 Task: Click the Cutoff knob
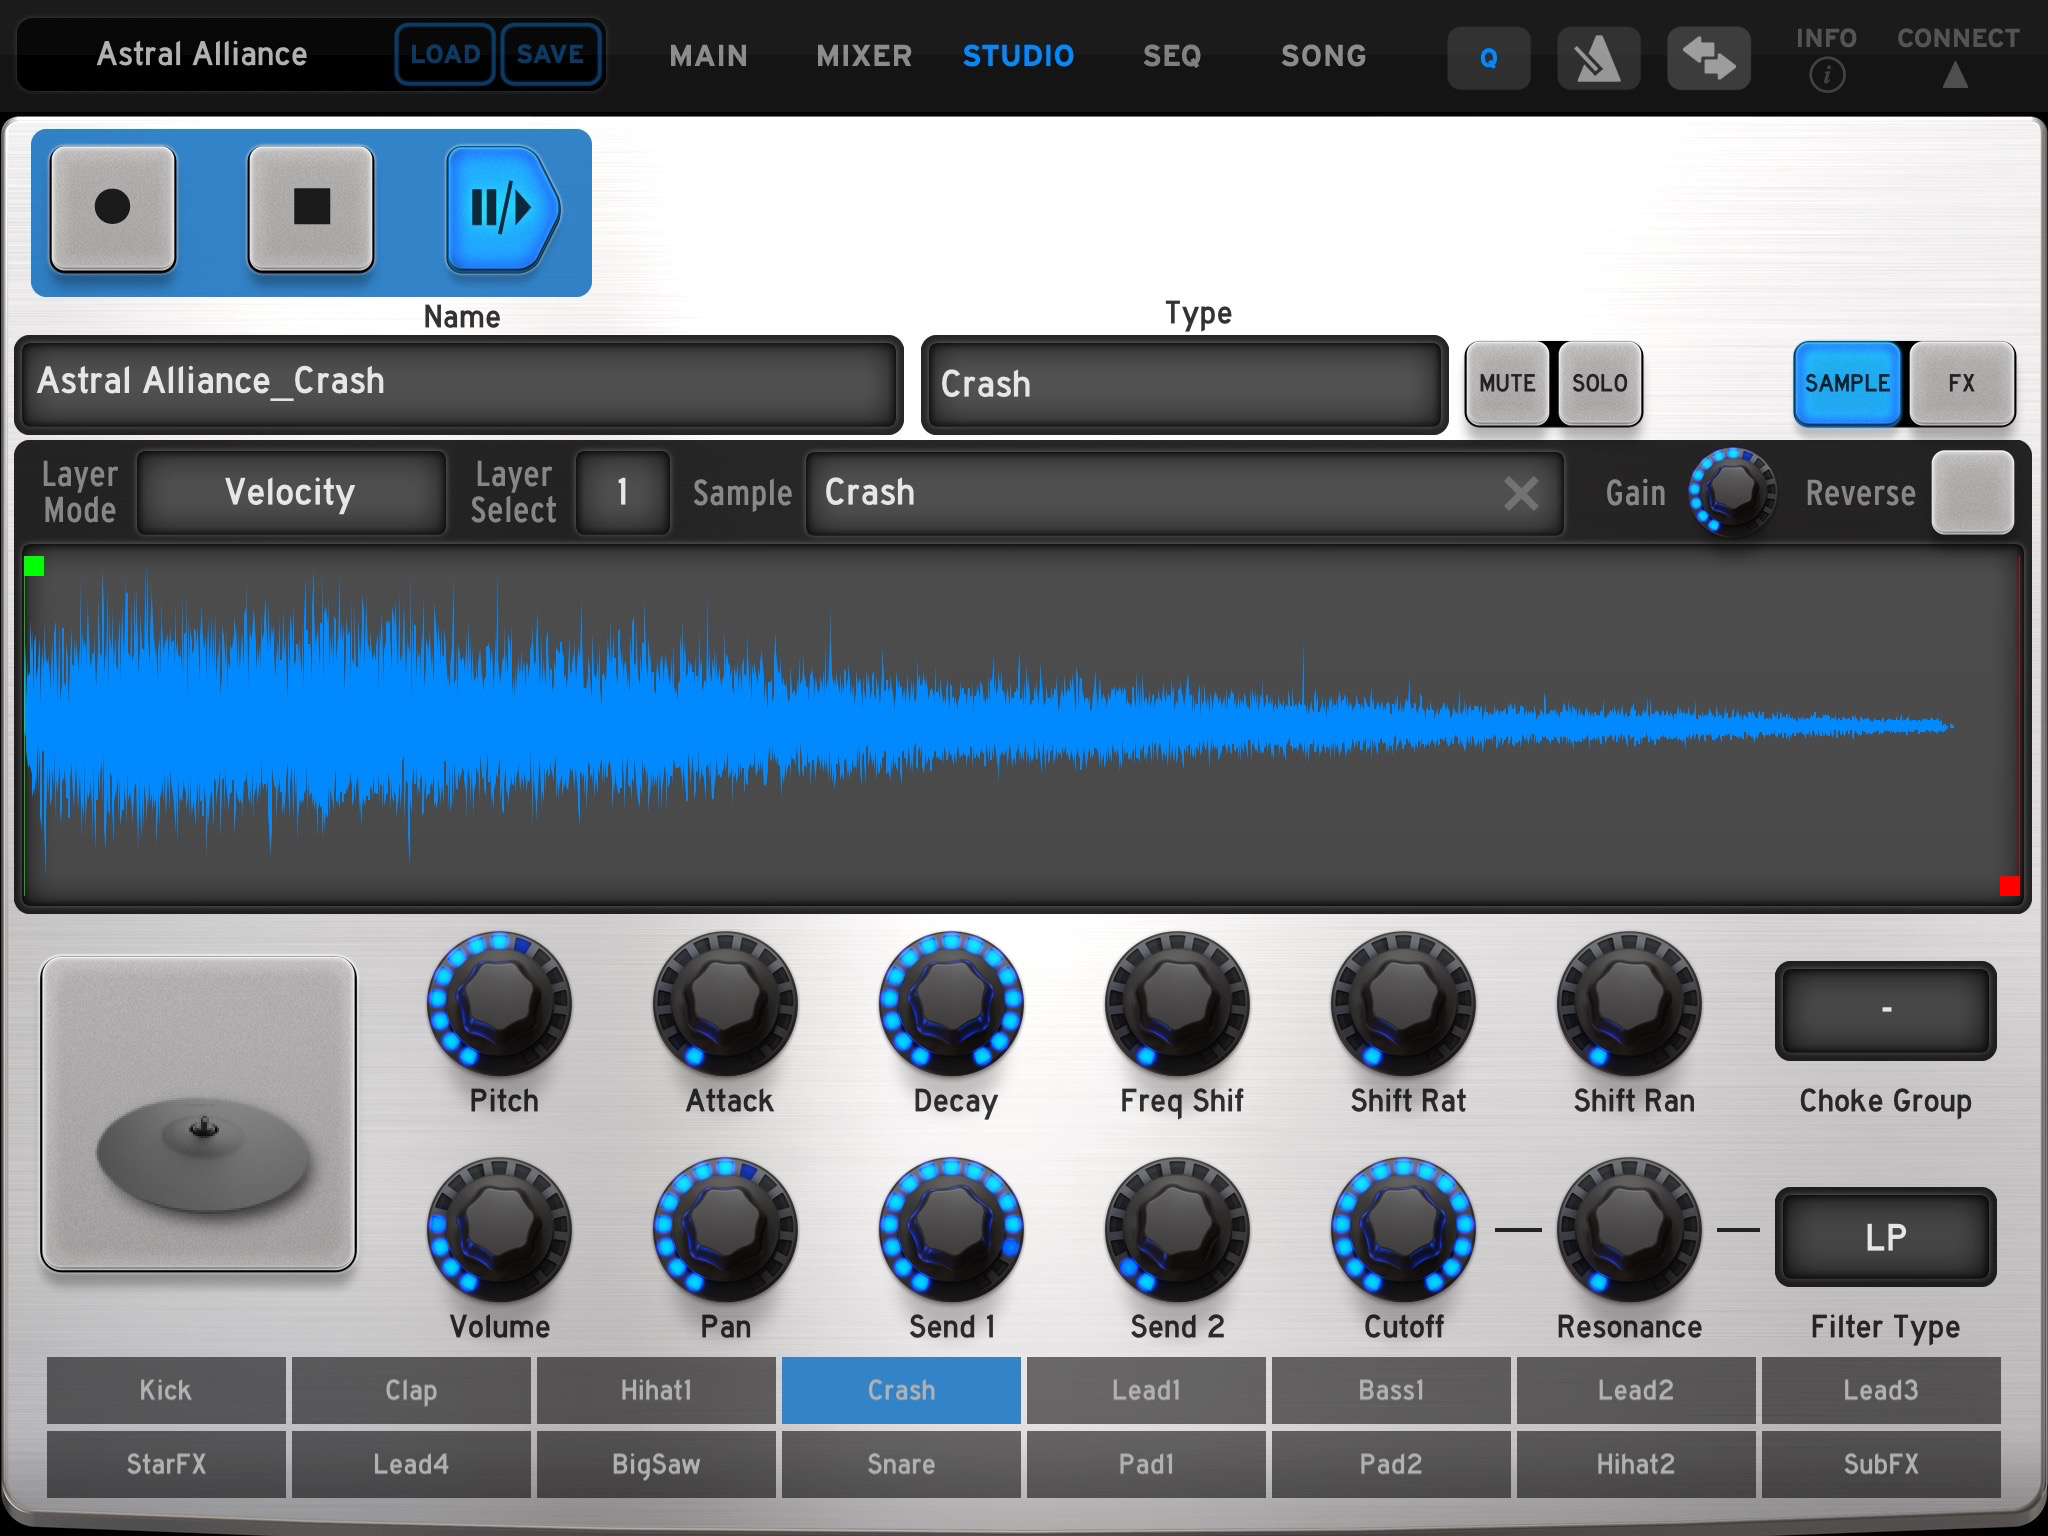click(1403, 1227)
